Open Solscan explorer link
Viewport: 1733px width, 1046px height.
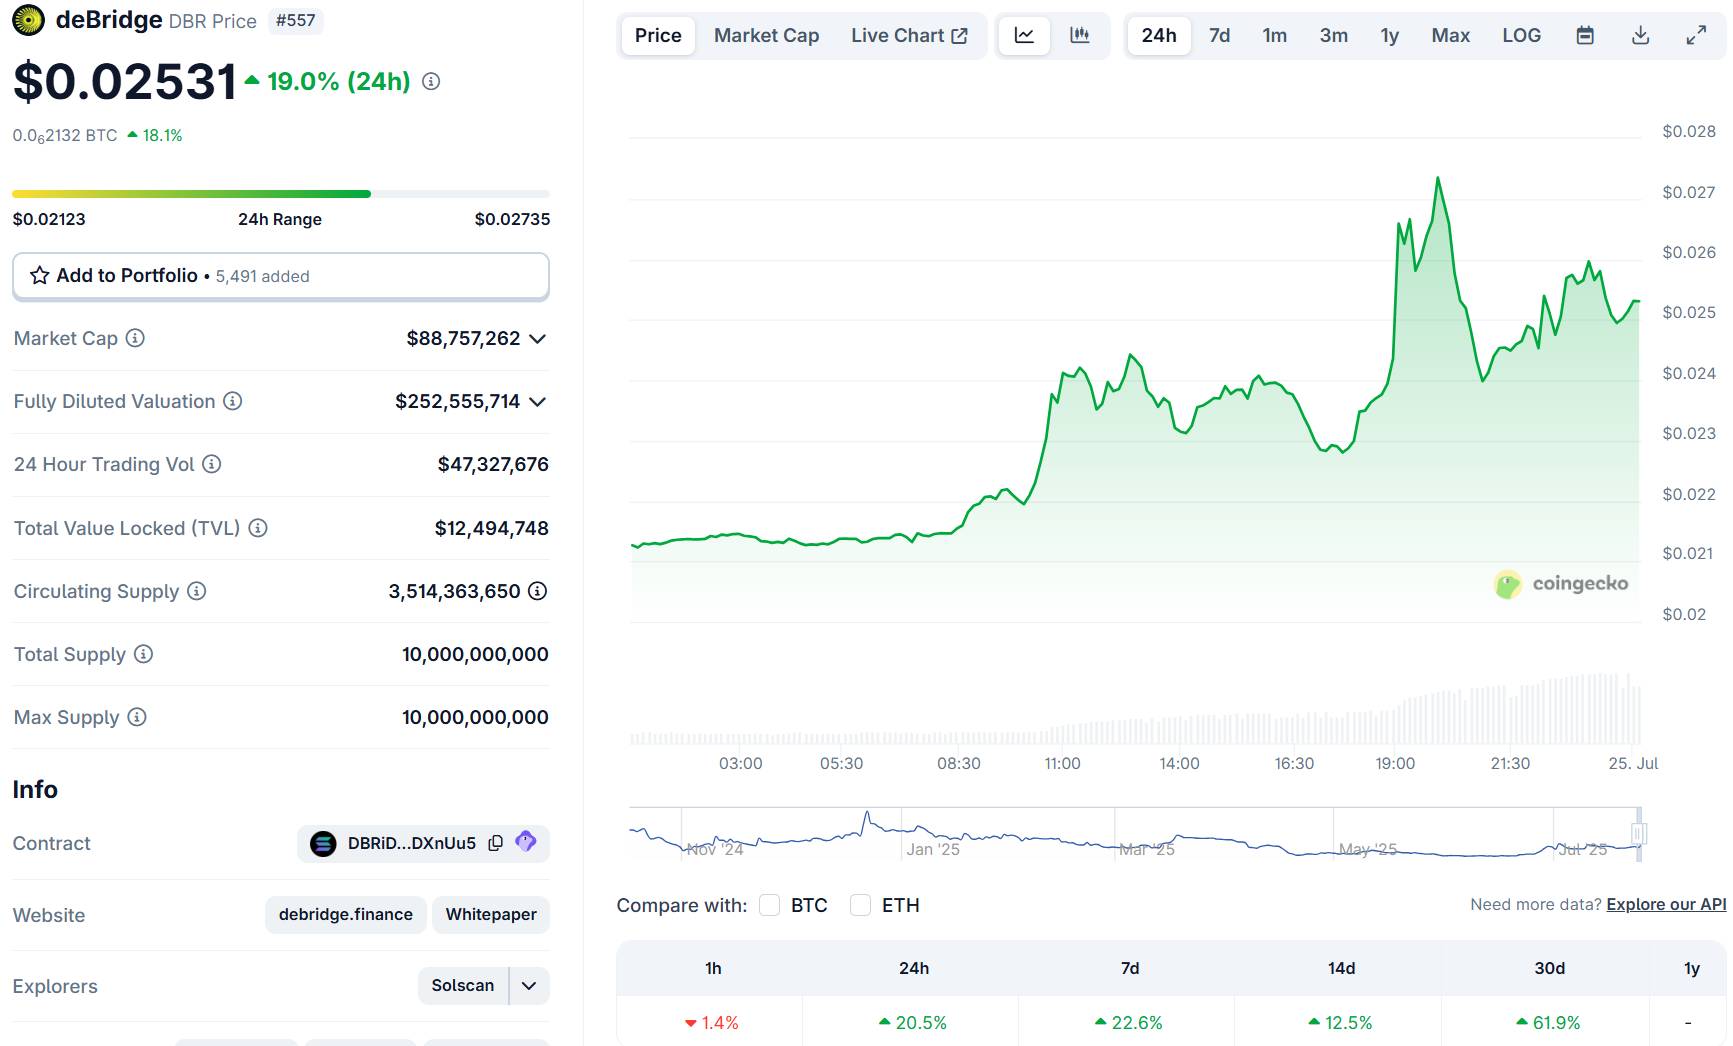[463, 986]
